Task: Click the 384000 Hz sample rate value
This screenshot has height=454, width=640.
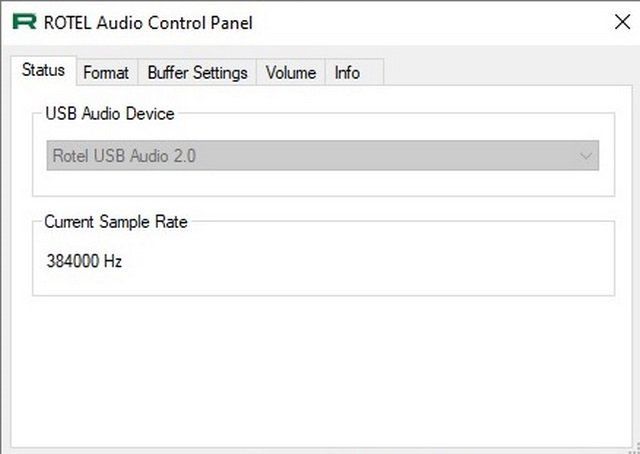Action: [84, 261]
